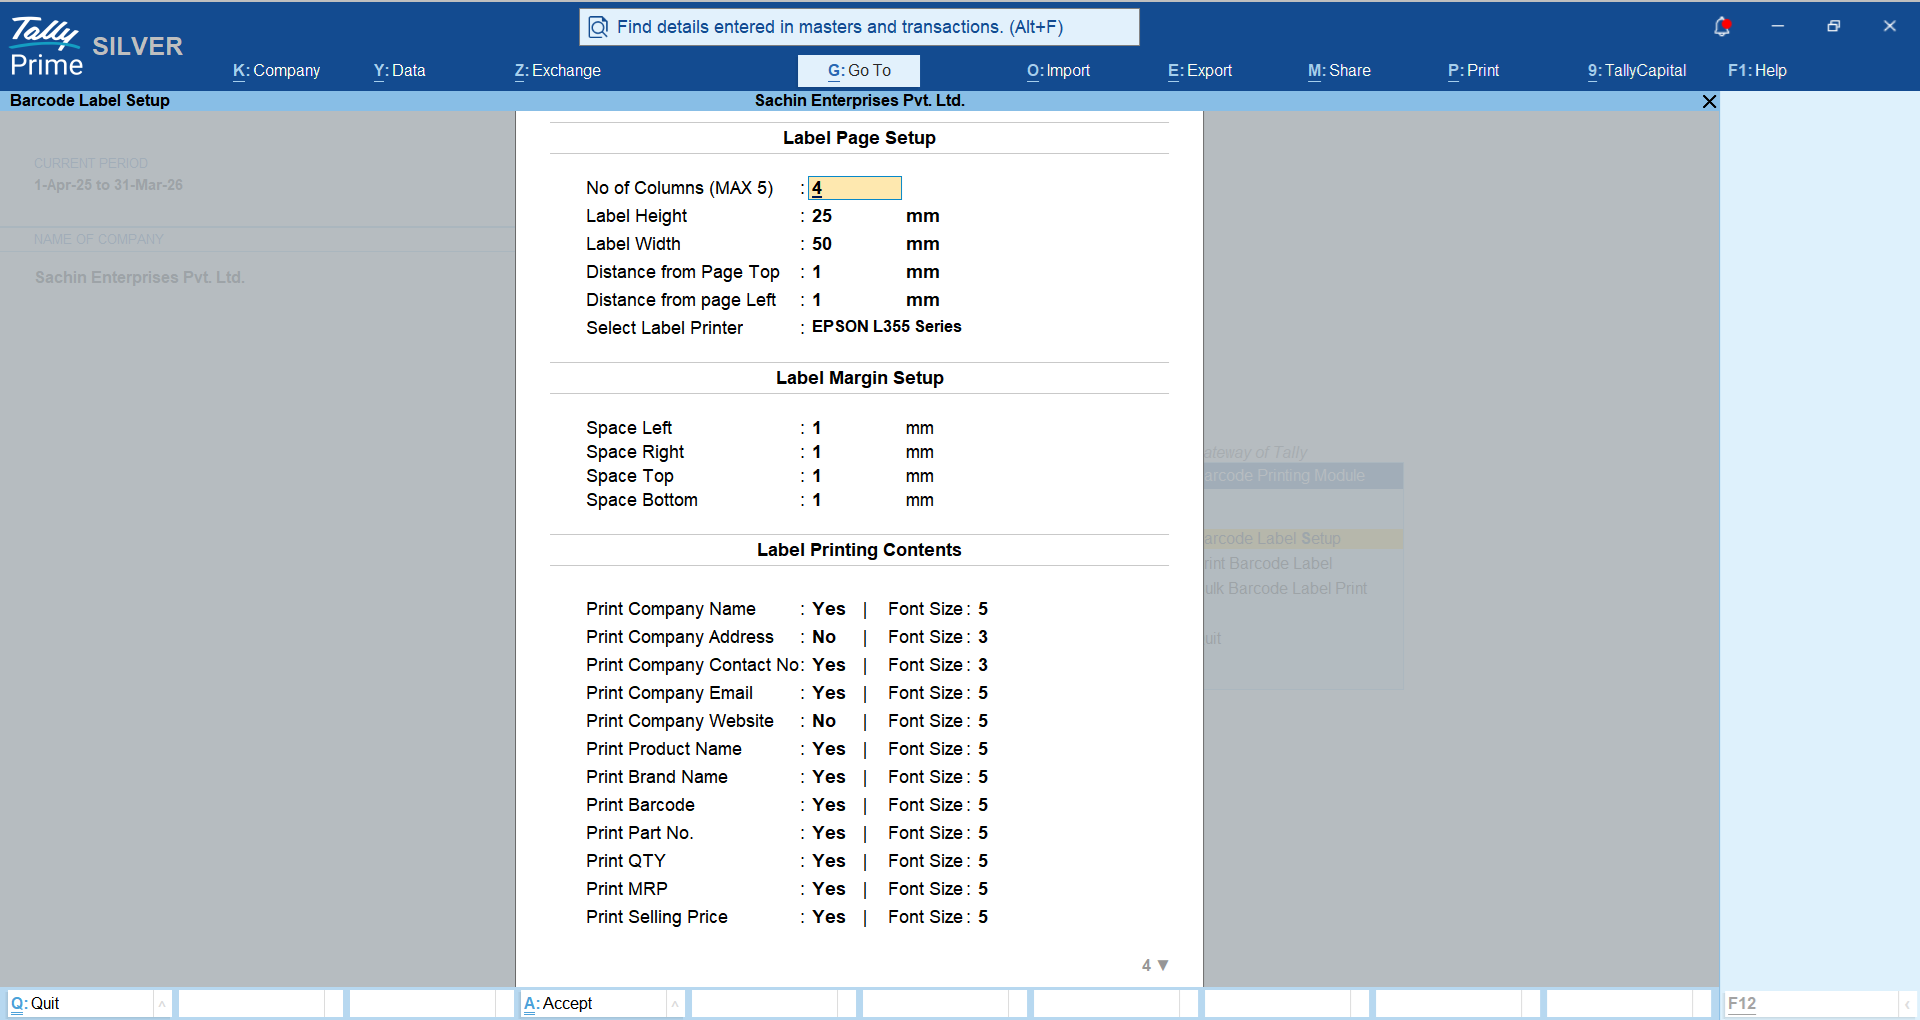Open the Company menu
Viewport: 1920px width, 1020px height.
[x=276, y=71]
